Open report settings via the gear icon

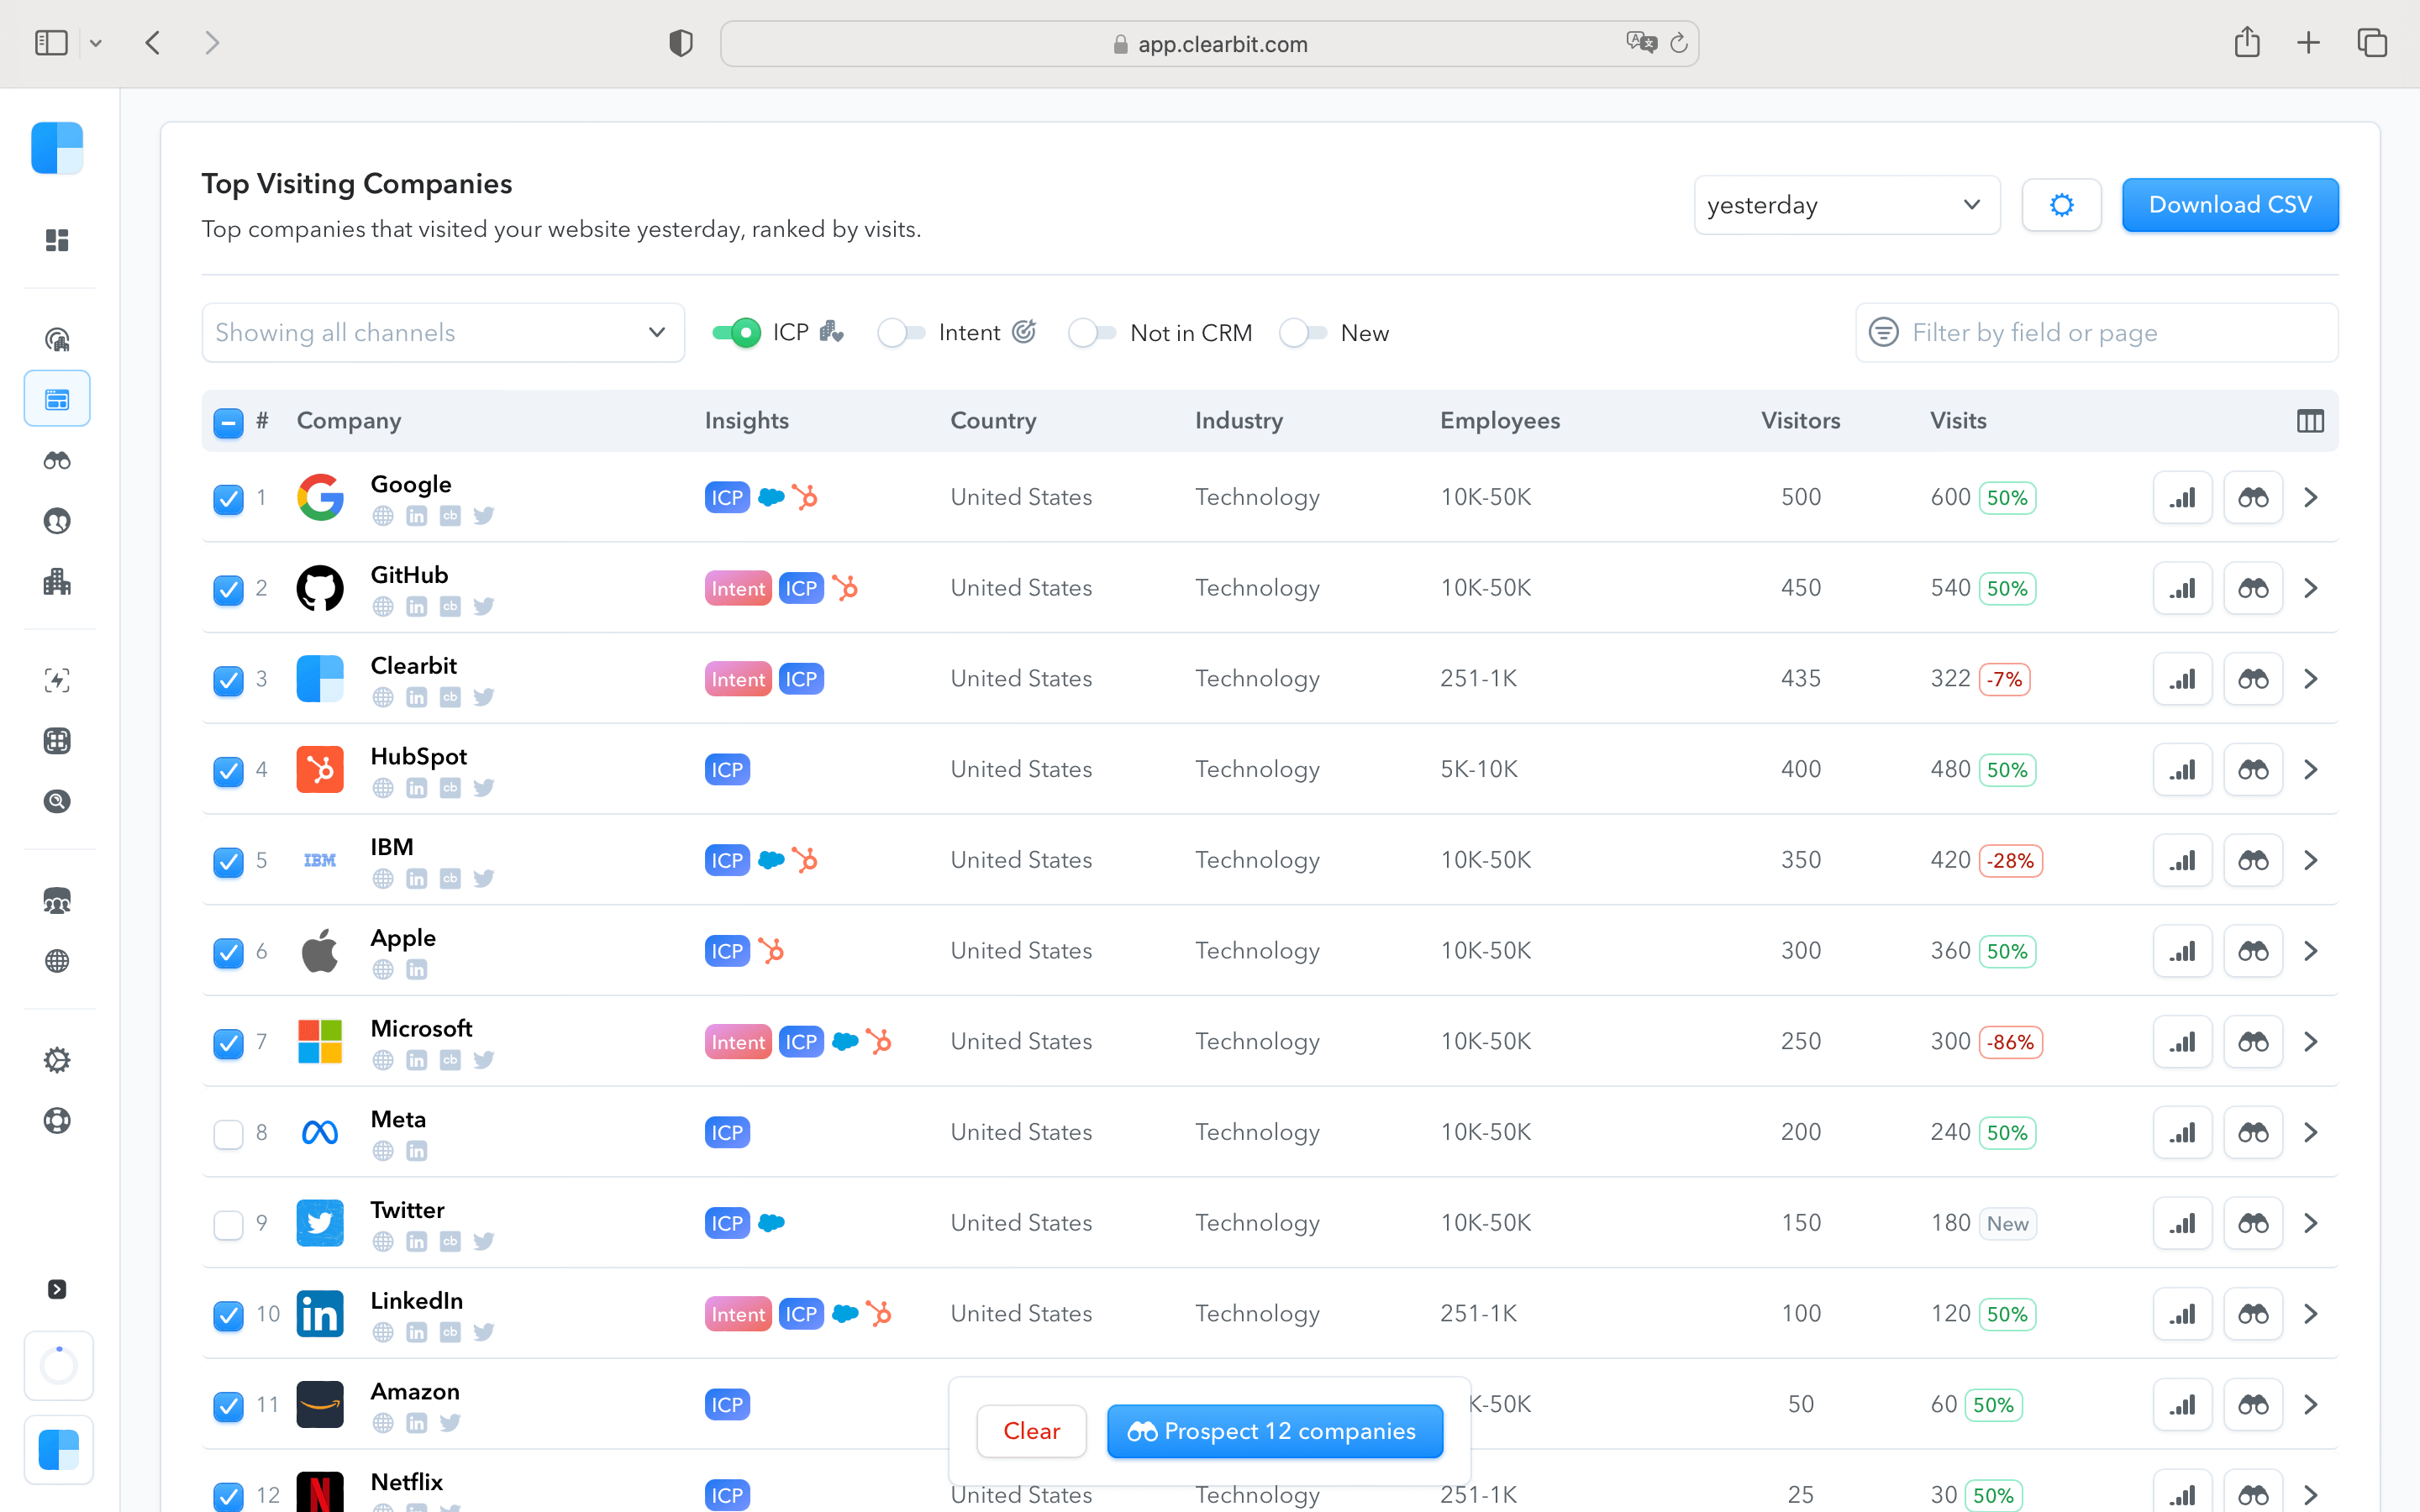click(2061, 204)
